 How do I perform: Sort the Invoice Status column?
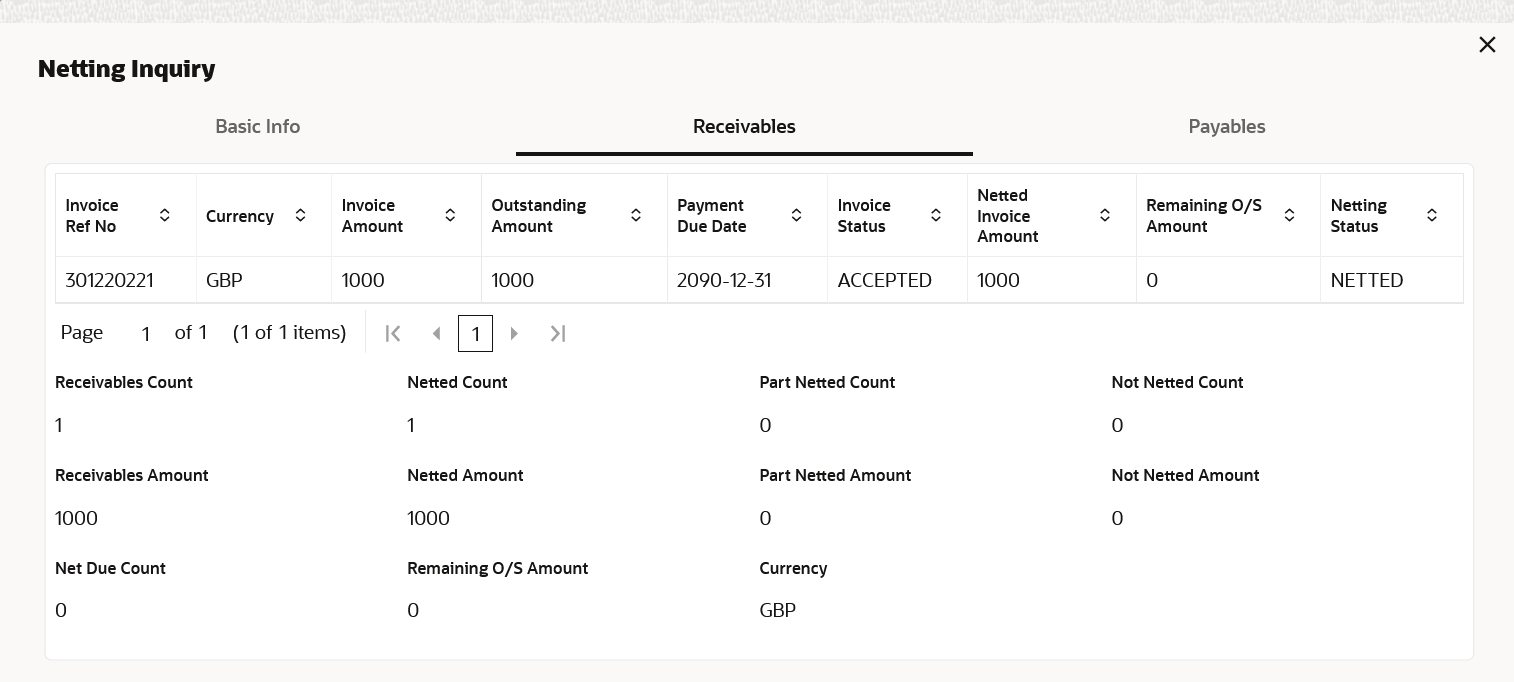[x=936, y=216]
